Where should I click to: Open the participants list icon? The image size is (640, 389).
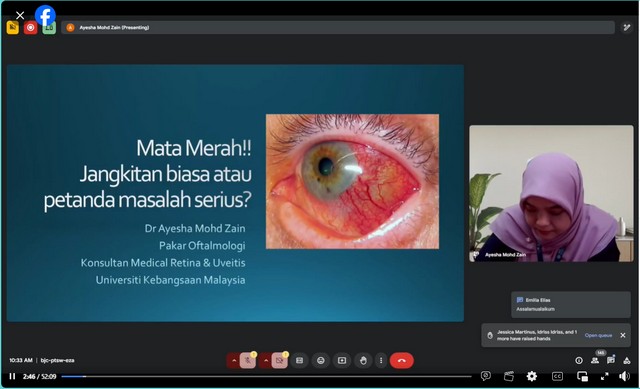595,360
